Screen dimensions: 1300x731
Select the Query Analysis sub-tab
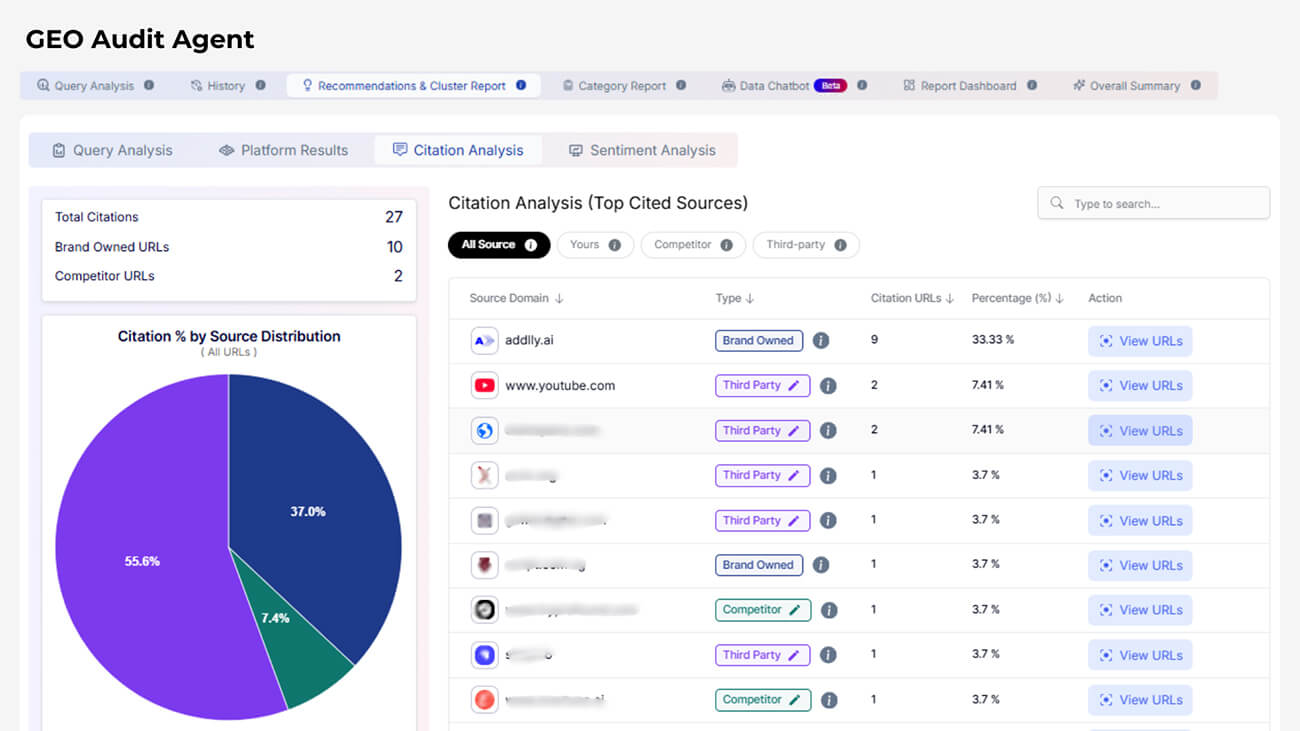112,150
